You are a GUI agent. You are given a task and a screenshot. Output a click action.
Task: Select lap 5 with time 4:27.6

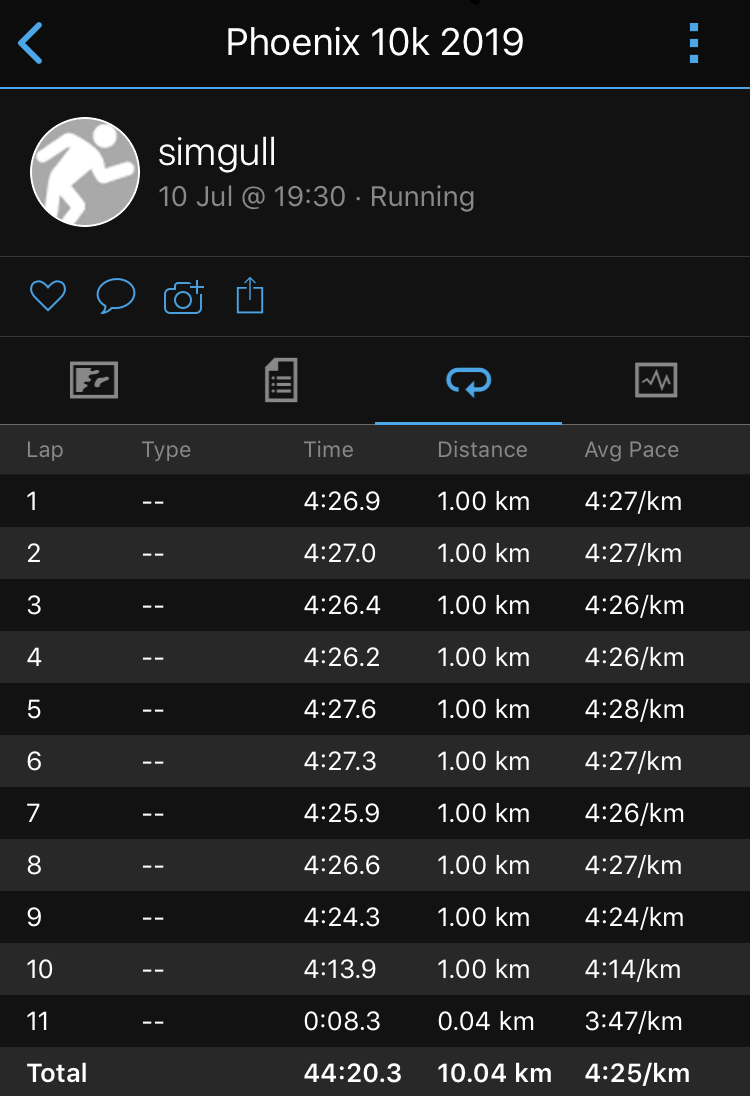pos(375,709)
